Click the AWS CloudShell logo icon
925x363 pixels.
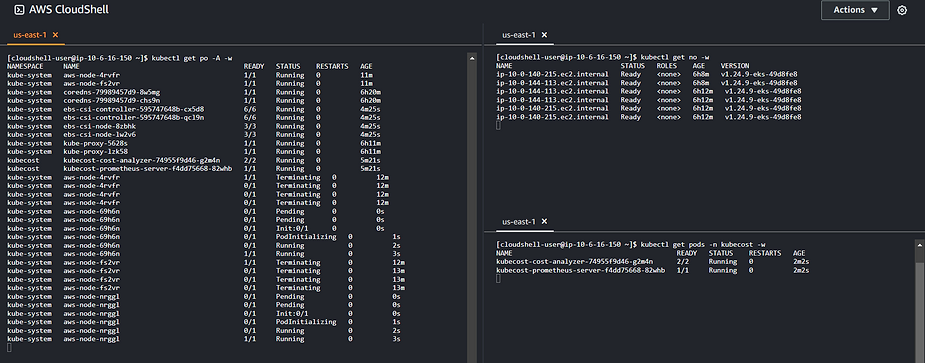point(19,10)
